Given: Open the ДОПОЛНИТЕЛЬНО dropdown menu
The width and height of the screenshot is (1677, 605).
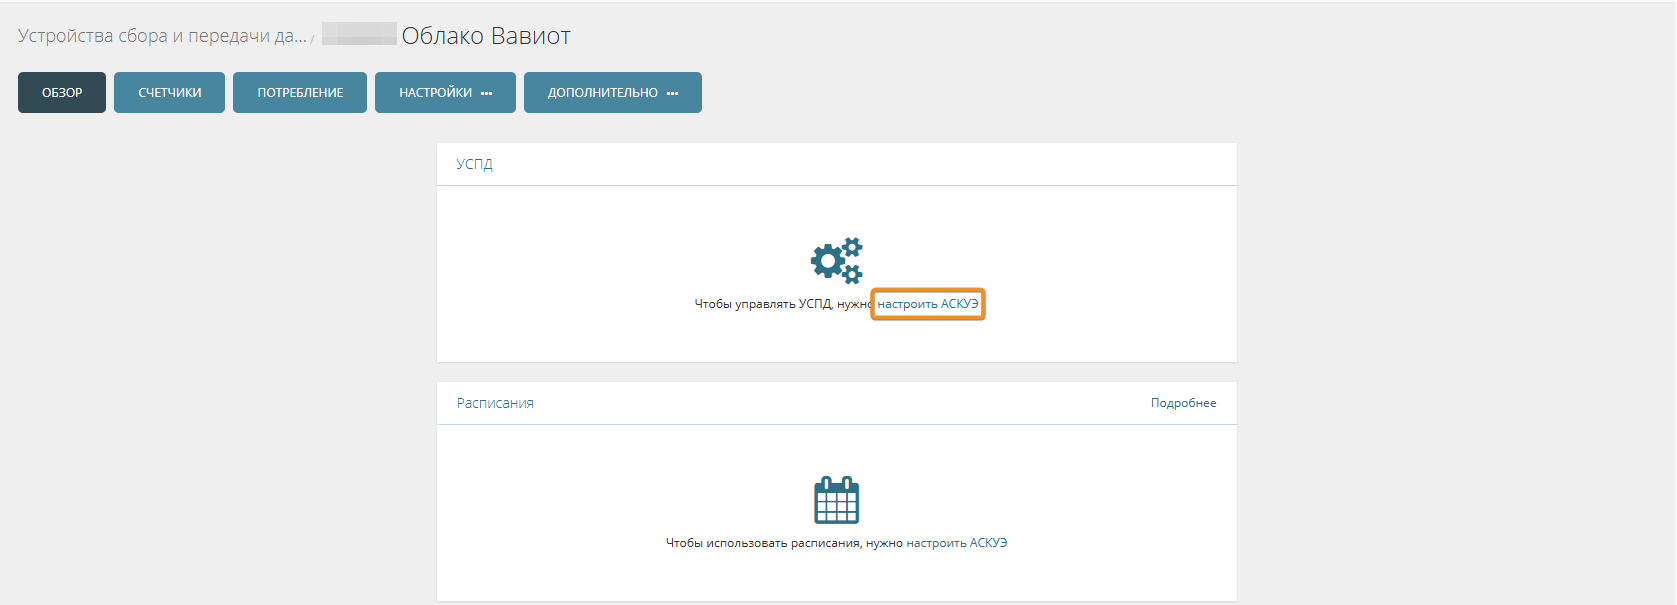Looking at the screenshot, I should tap(603, 93).
